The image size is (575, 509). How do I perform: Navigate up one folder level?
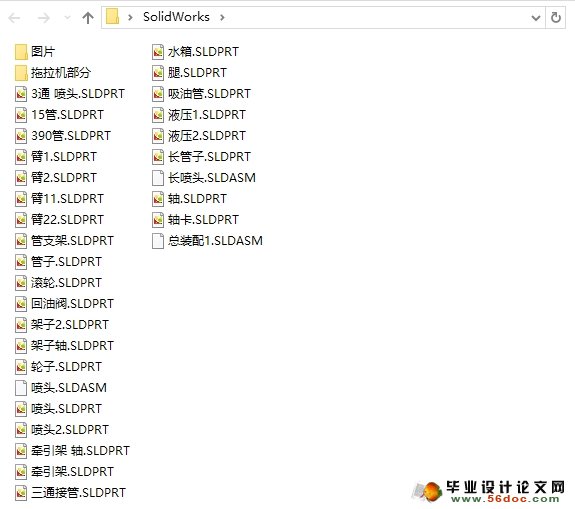pyautogui.click(x=88, y=18)
